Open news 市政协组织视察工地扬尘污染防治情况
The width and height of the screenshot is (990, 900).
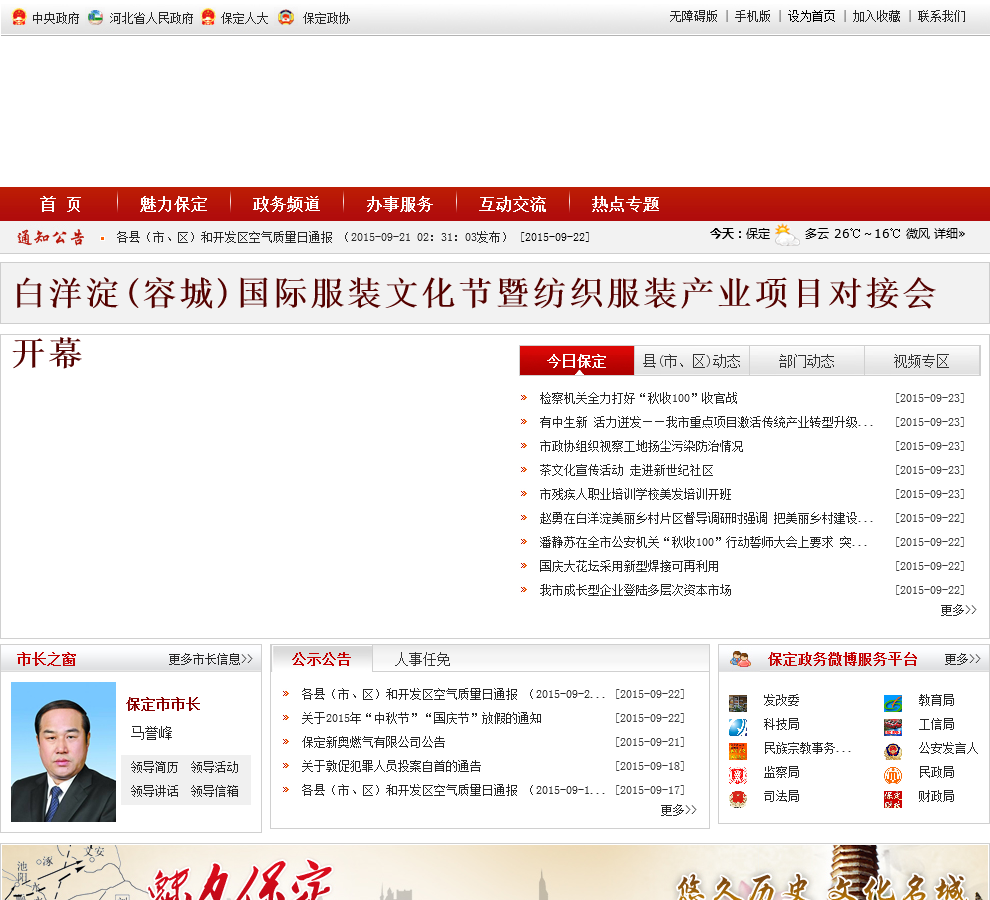pos(641,446)
